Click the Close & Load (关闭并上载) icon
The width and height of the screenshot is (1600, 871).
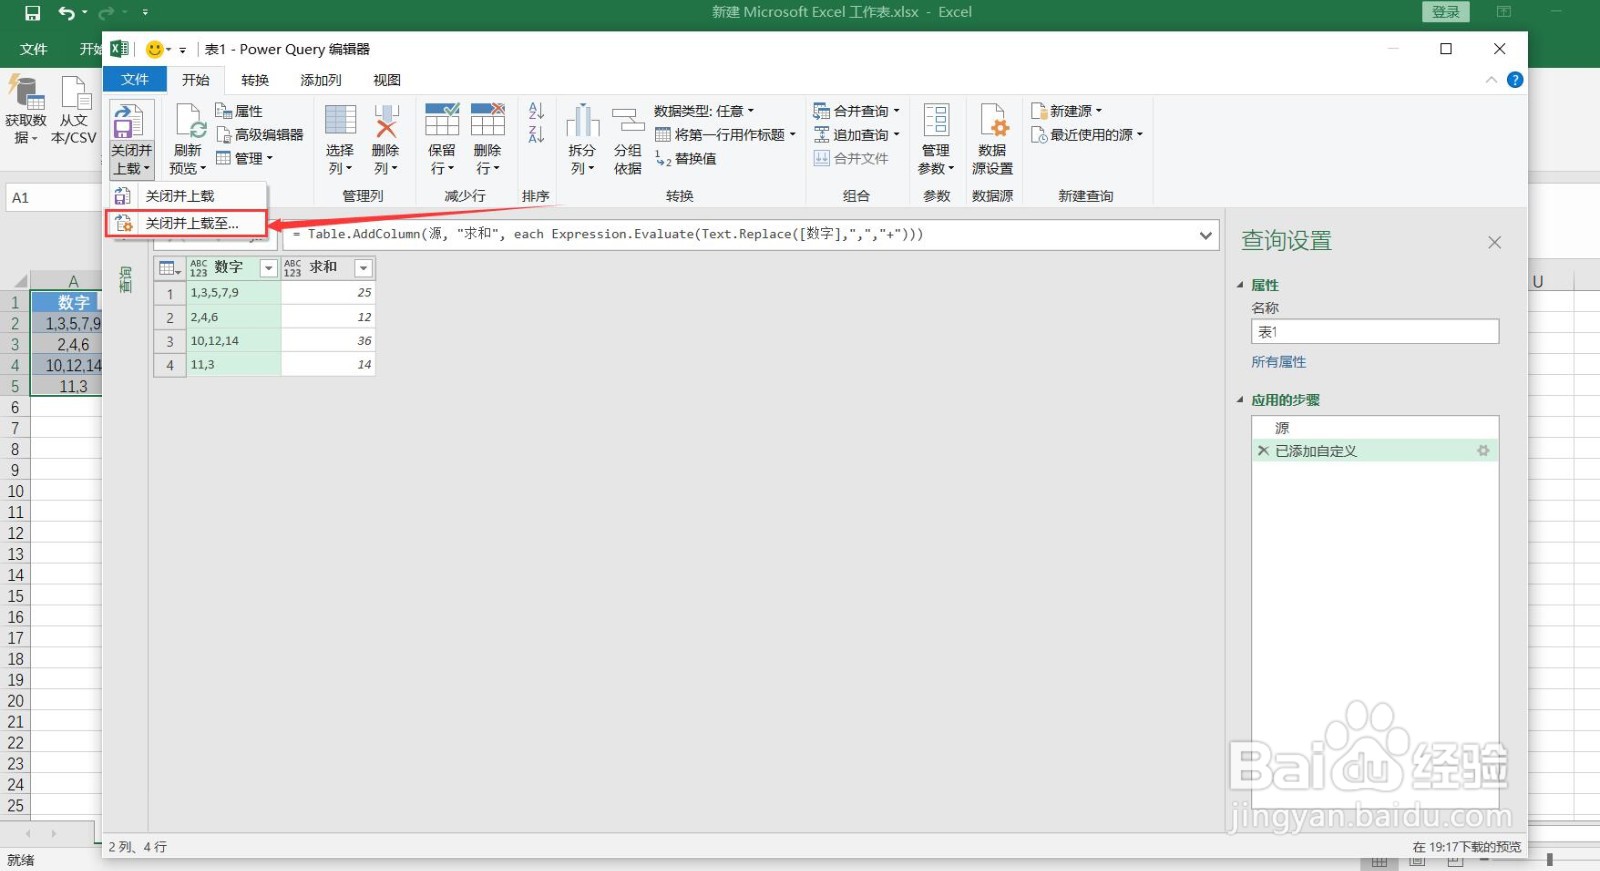pyautogui.click(x=130, y=121)
